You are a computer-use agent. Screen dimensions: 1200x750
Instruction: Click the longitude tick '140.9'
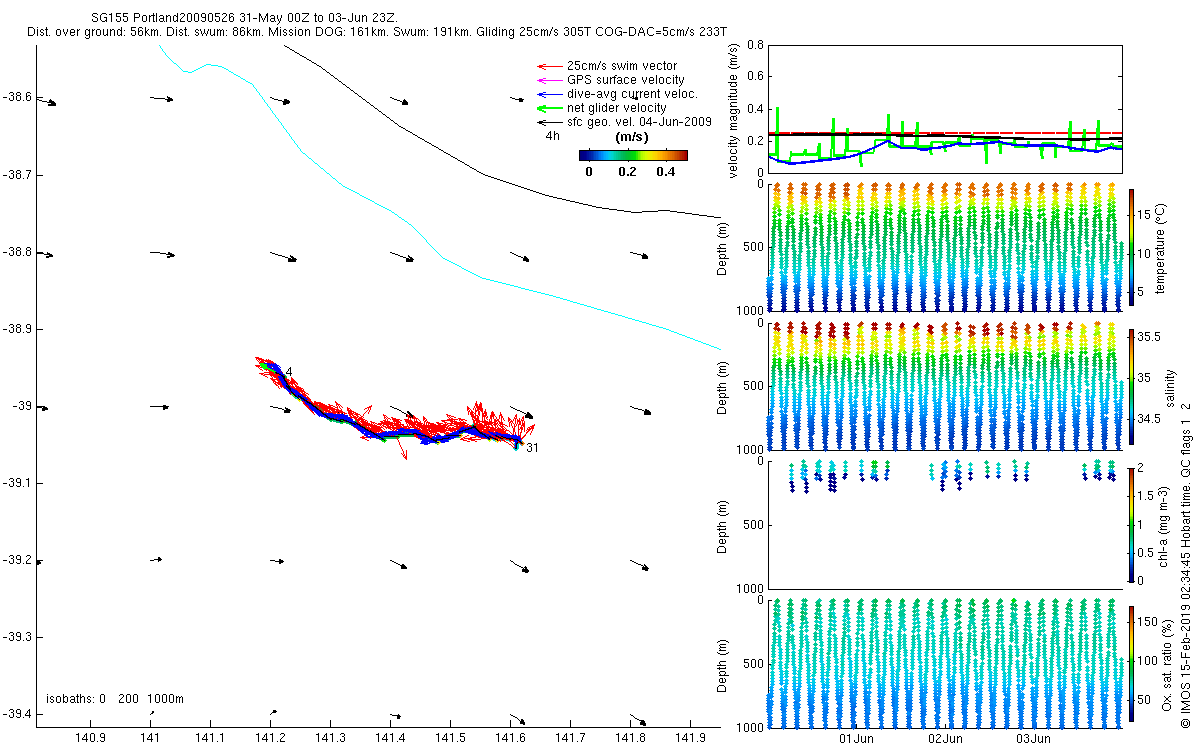(90, 739)
